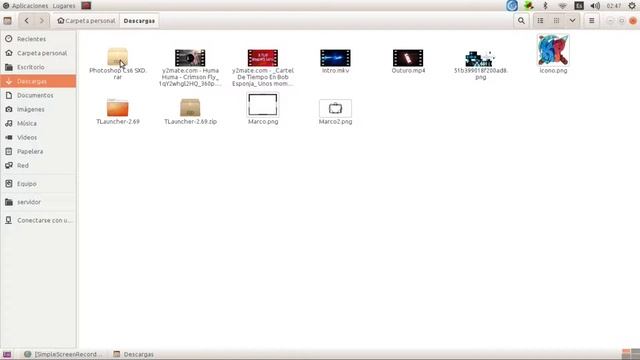Image resolution: width=640 pixels, height=360 pixels.
Task: Open the keyboard layout indicator
Action: [579, 5]
